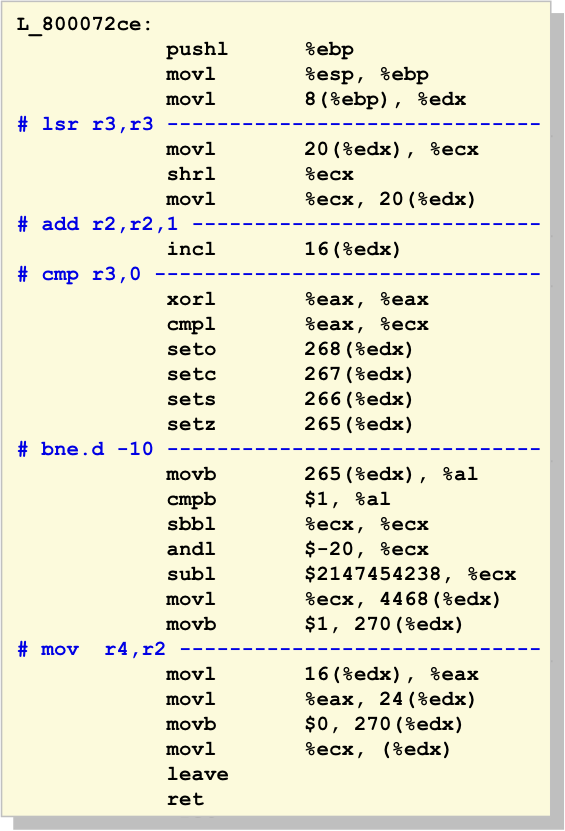Viewport: 565px width, 831px height.
Task: Click the setc 267(%edx) line
Action: click(x=289, y=374)
